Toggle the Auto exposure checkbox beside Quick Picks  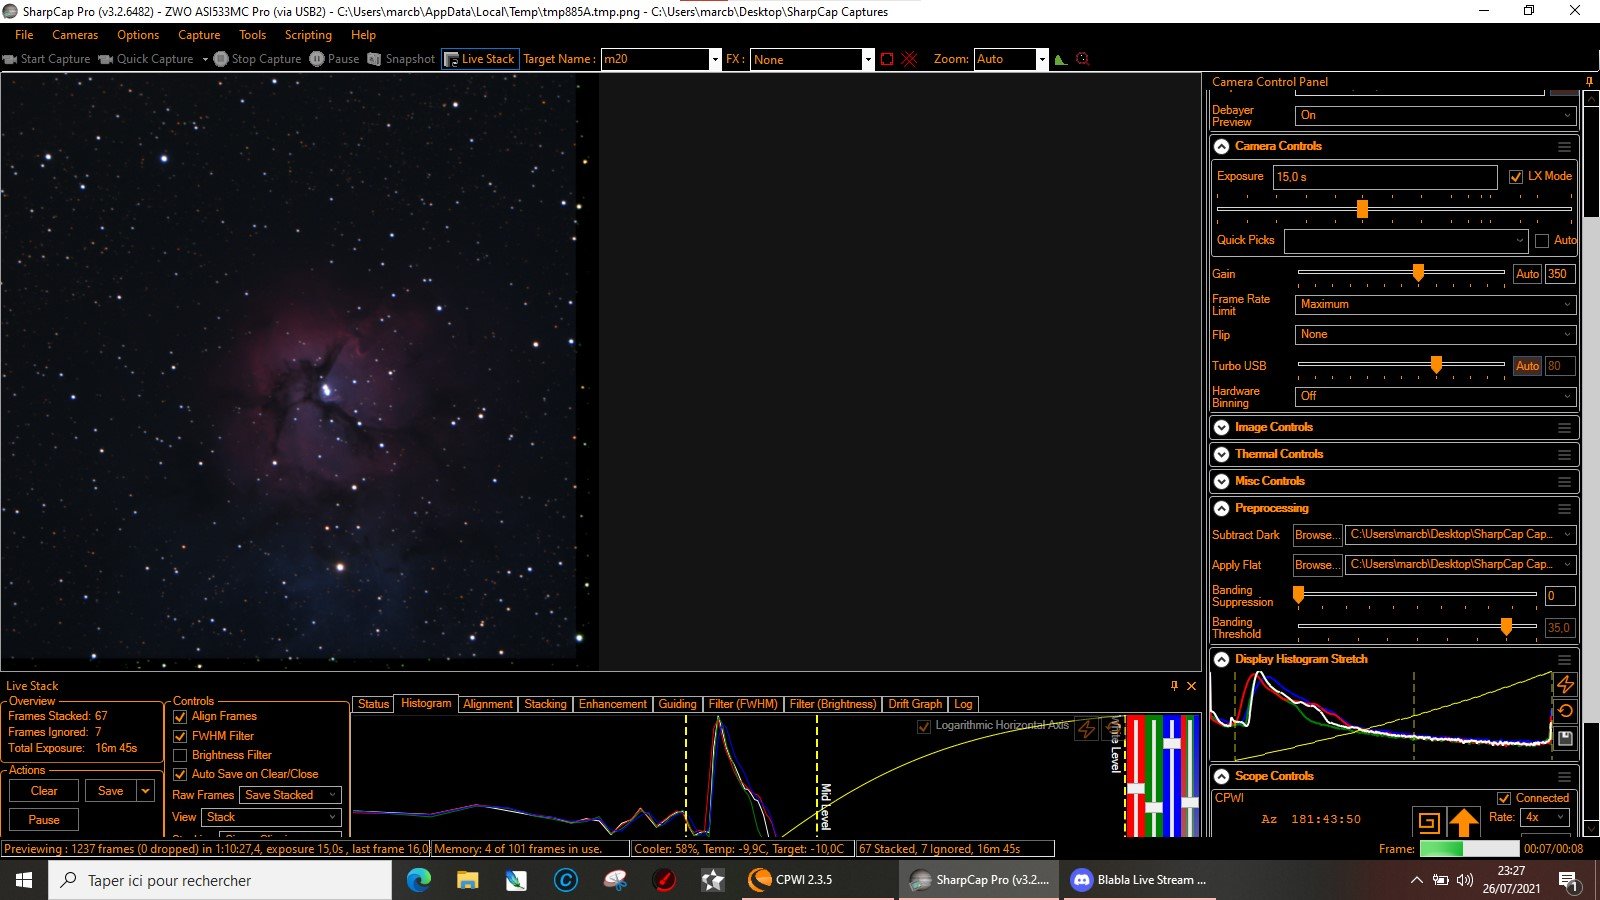1541,241
